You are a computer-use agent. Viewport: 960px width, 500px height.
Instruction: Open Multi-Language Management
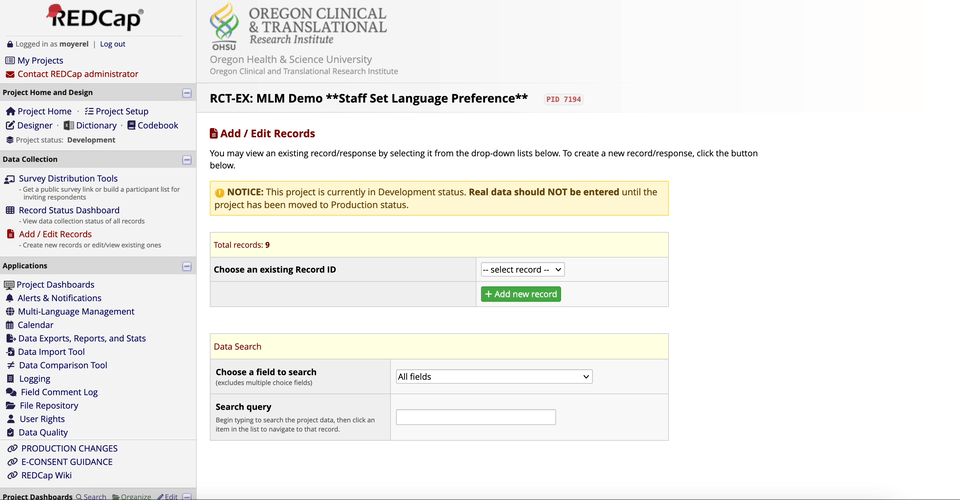[76, 312]
